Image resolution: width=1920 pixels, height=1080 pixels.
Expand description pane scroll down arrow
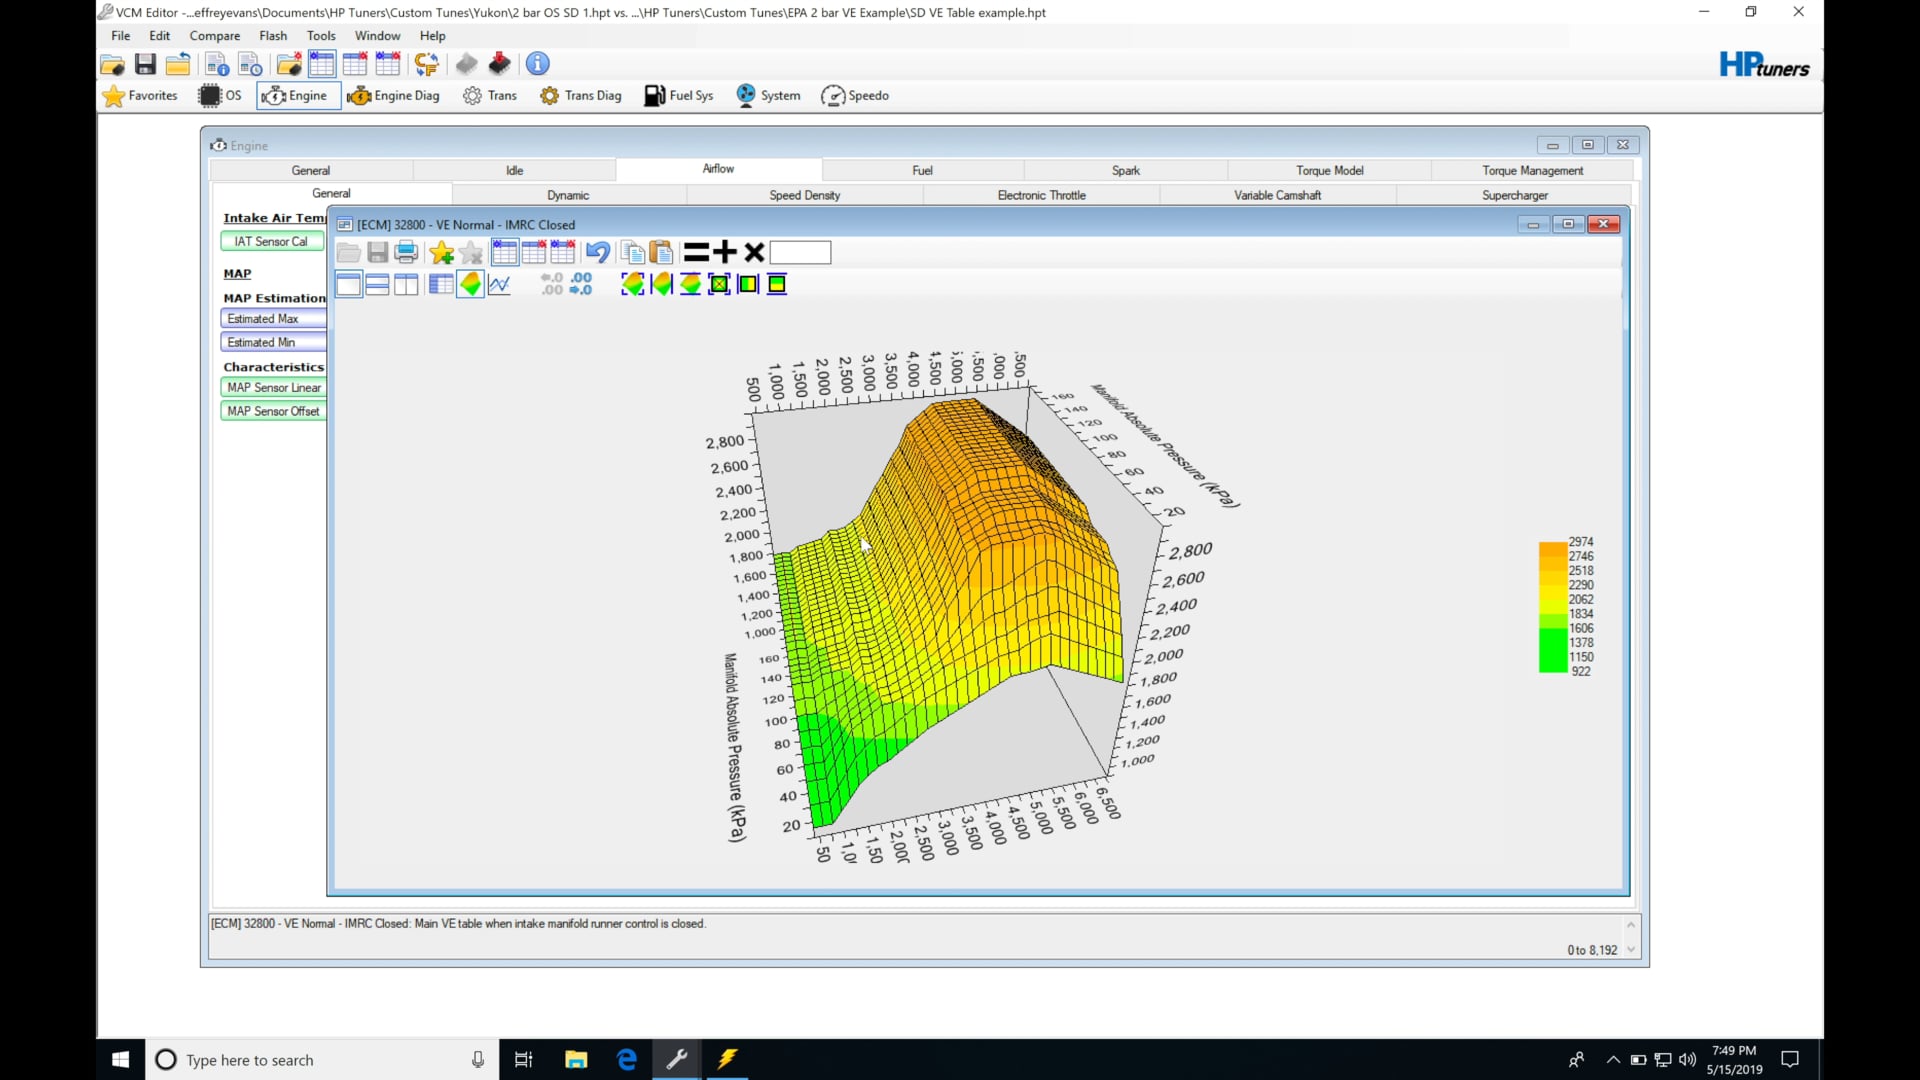coord(1631,950)
